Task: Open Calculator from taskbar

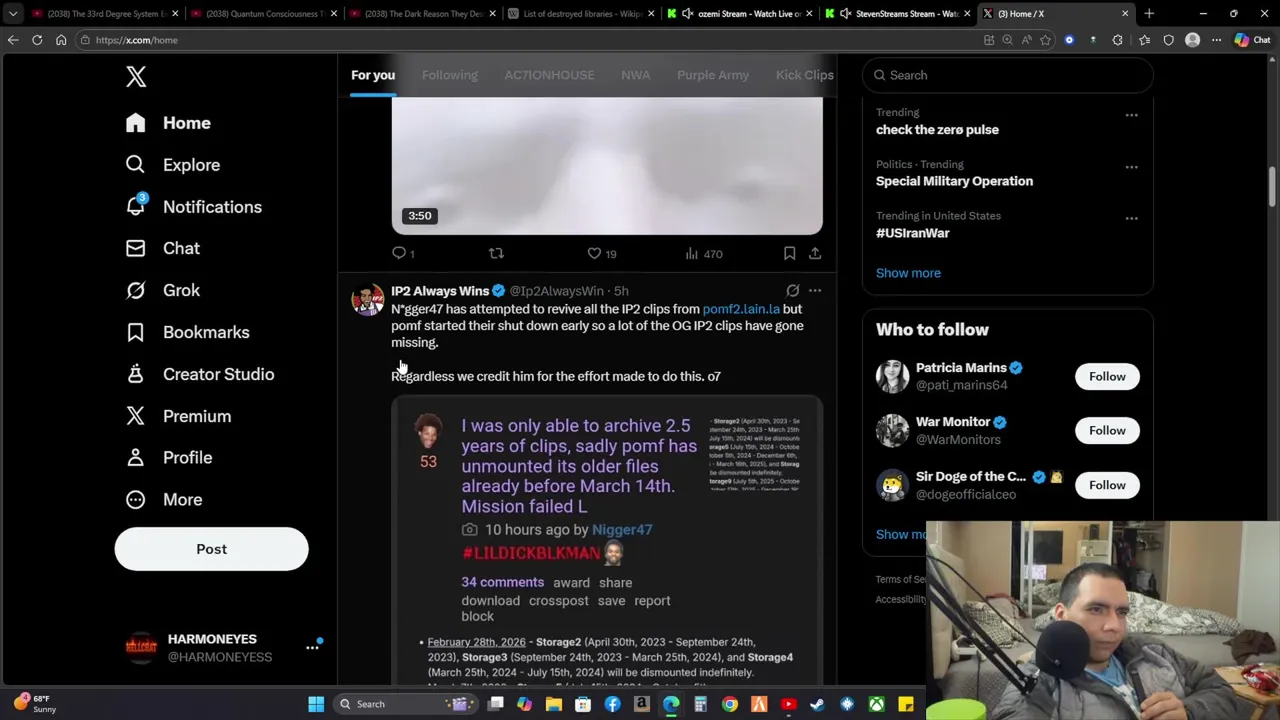Action: click(700, 704)
